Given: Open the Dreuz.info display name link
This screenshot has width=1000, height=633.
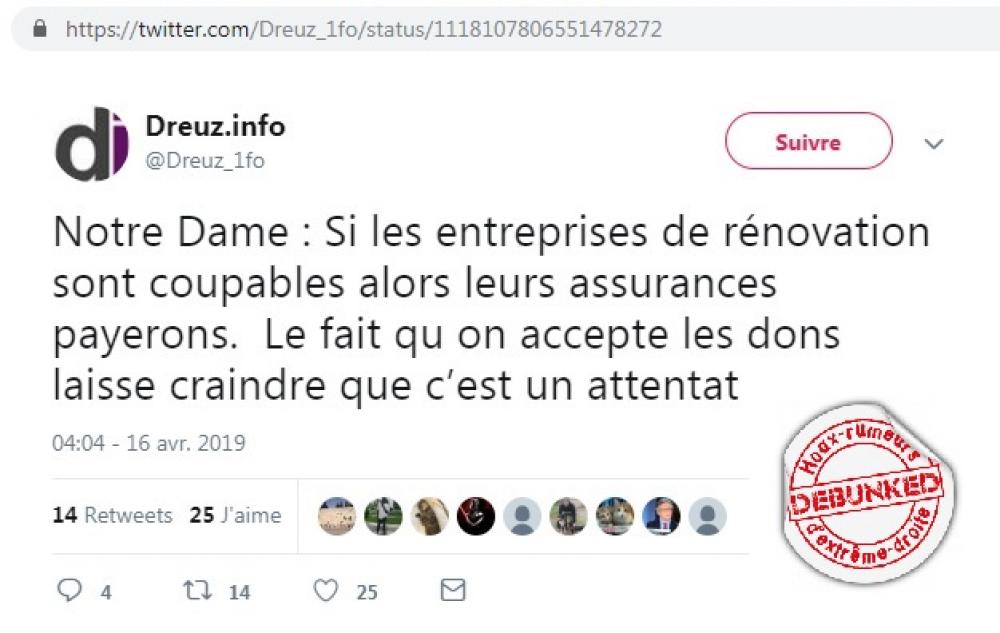Looking at the screenshot, I should click(216, 126).
